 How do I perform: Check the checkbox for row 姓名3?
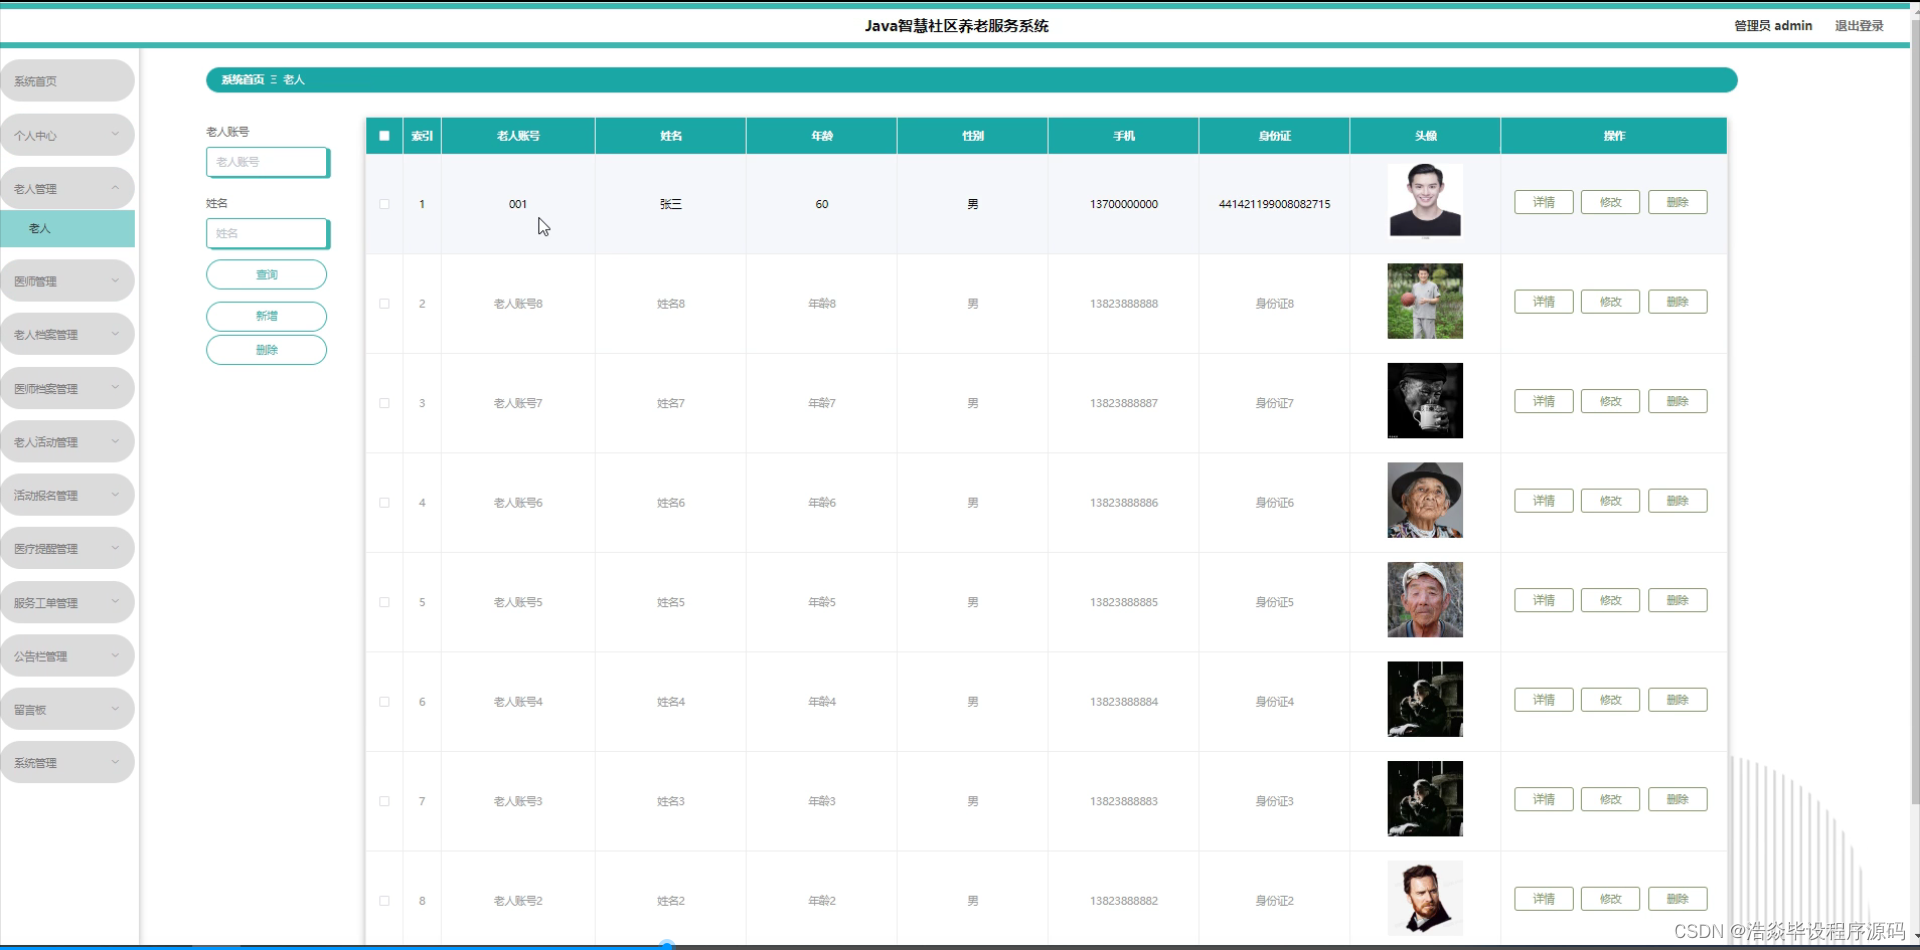[x=384, y=801]
